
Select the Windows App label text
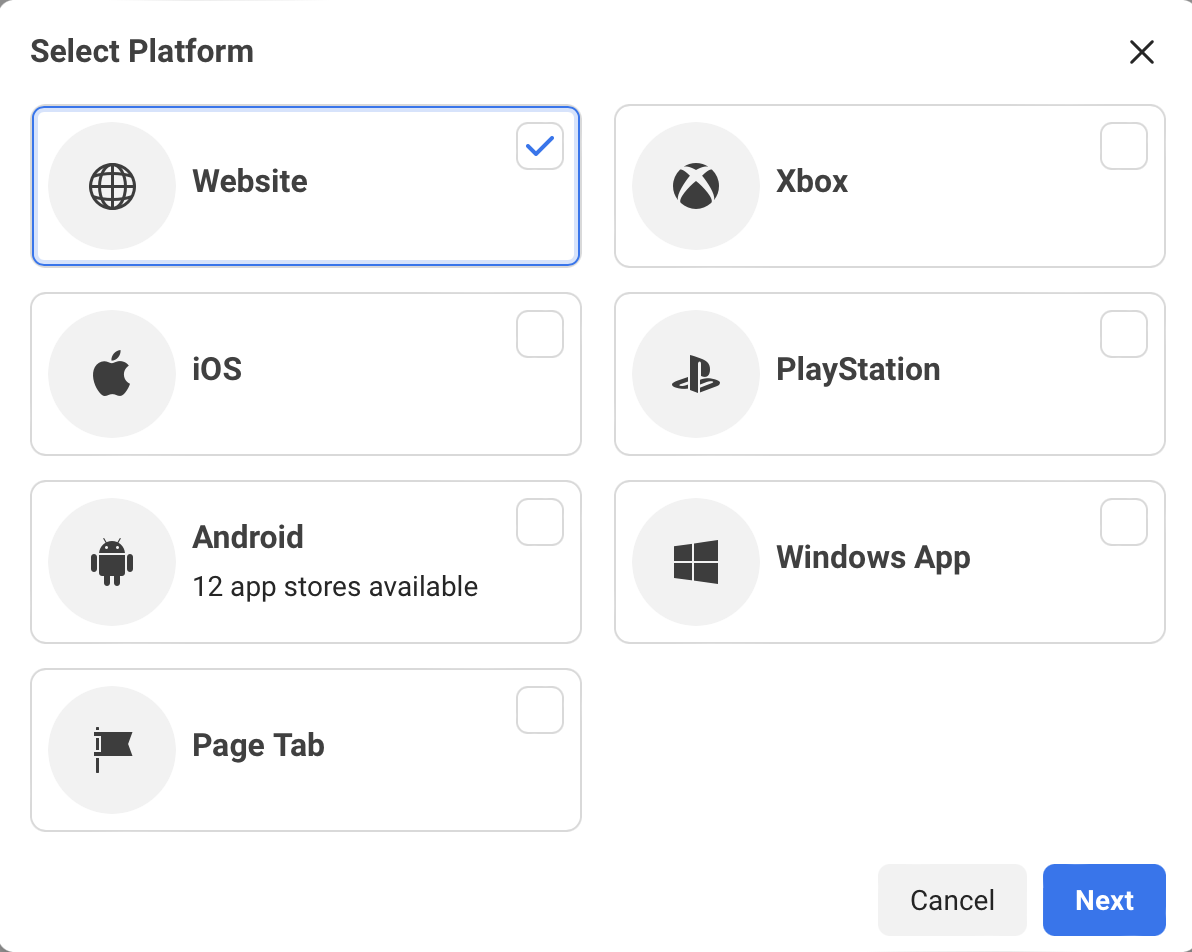(873, 557)
